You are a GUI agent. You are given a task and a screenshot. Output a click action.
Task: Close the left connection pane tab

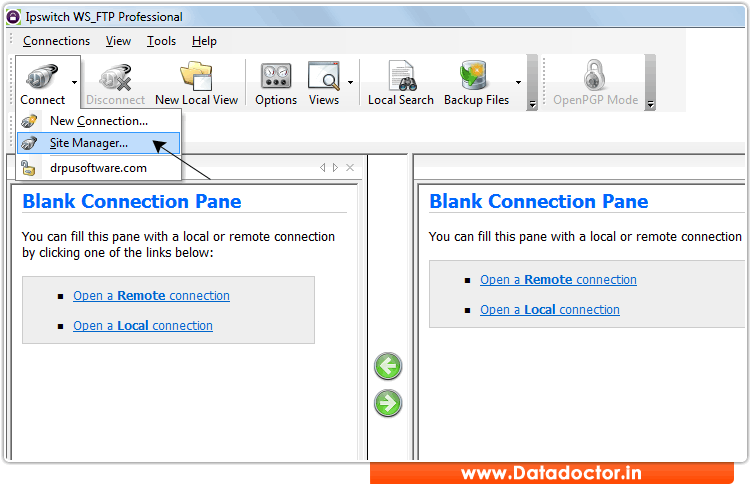[x=350, y=168]
